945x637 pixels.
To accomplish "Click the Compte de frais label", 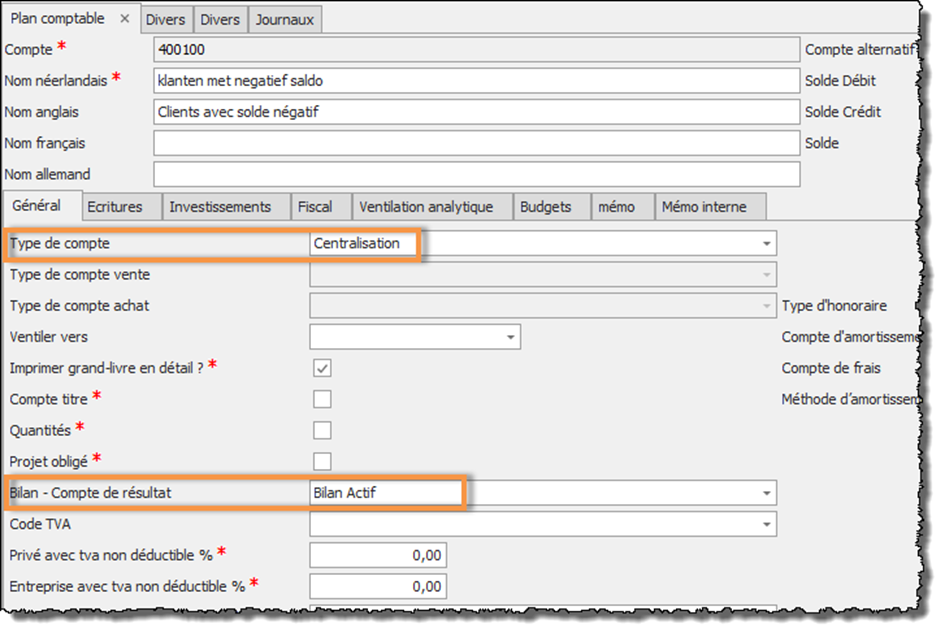I will coord(831,368).
